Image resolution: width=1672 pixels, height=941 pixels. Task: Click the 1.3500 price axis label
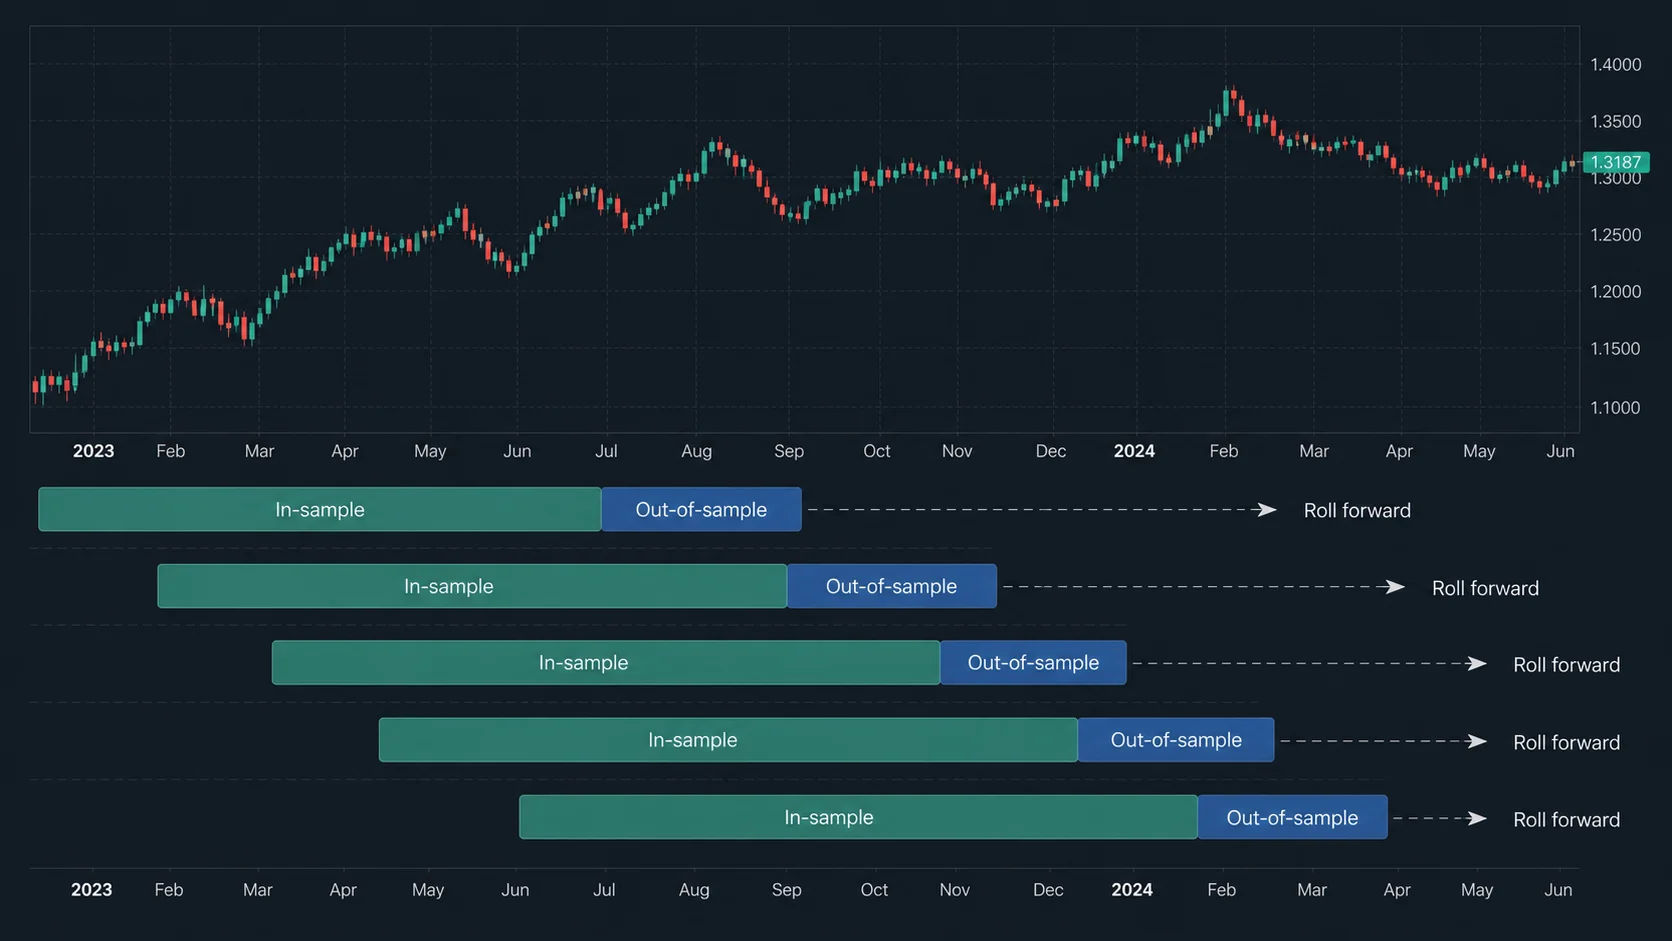(1616, 121)
